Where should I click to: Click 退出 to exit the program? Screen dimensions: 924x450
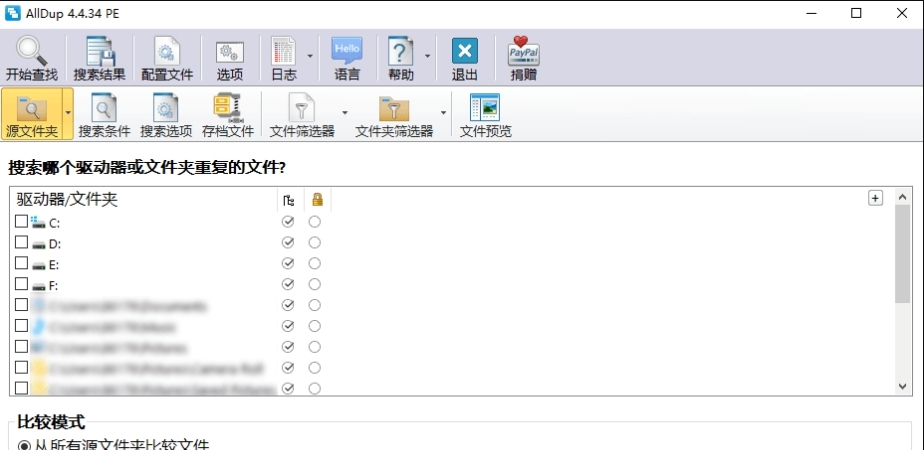[465, 59]
